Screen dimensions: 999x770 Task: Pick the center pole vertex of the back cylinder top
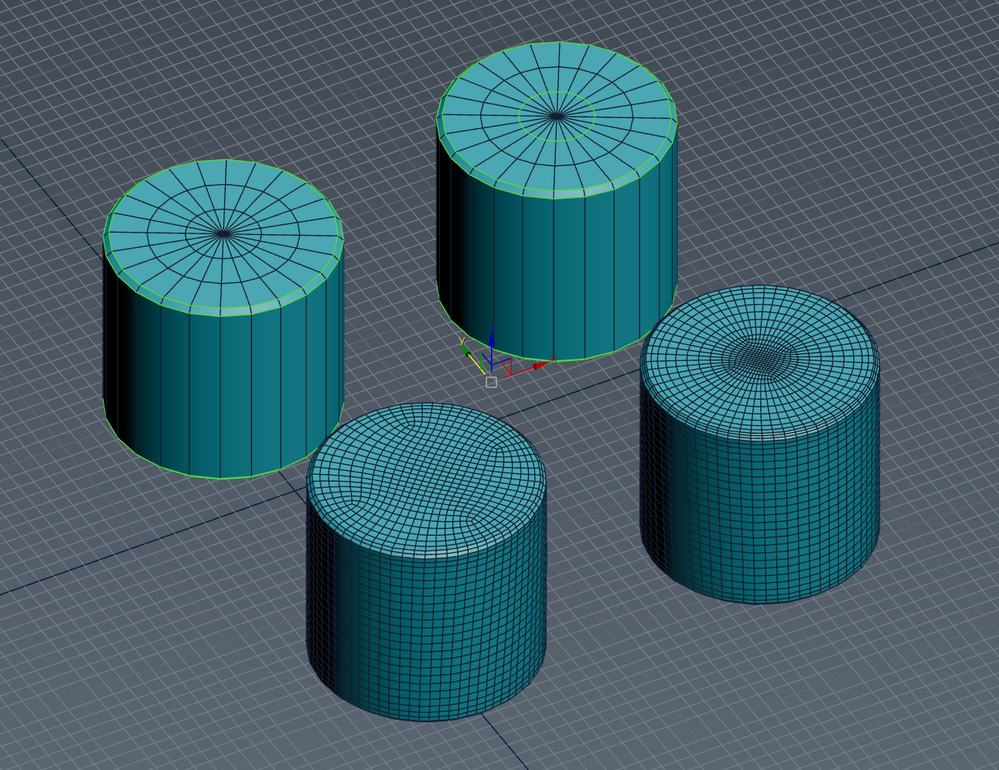(557, 116)
